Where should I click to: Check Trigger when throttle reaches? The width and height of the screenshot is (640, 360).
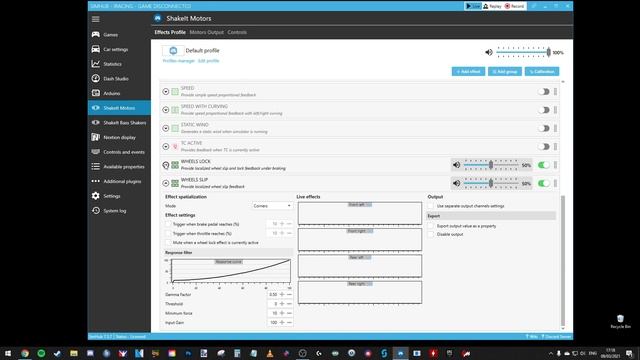click(x=168, y=233)
